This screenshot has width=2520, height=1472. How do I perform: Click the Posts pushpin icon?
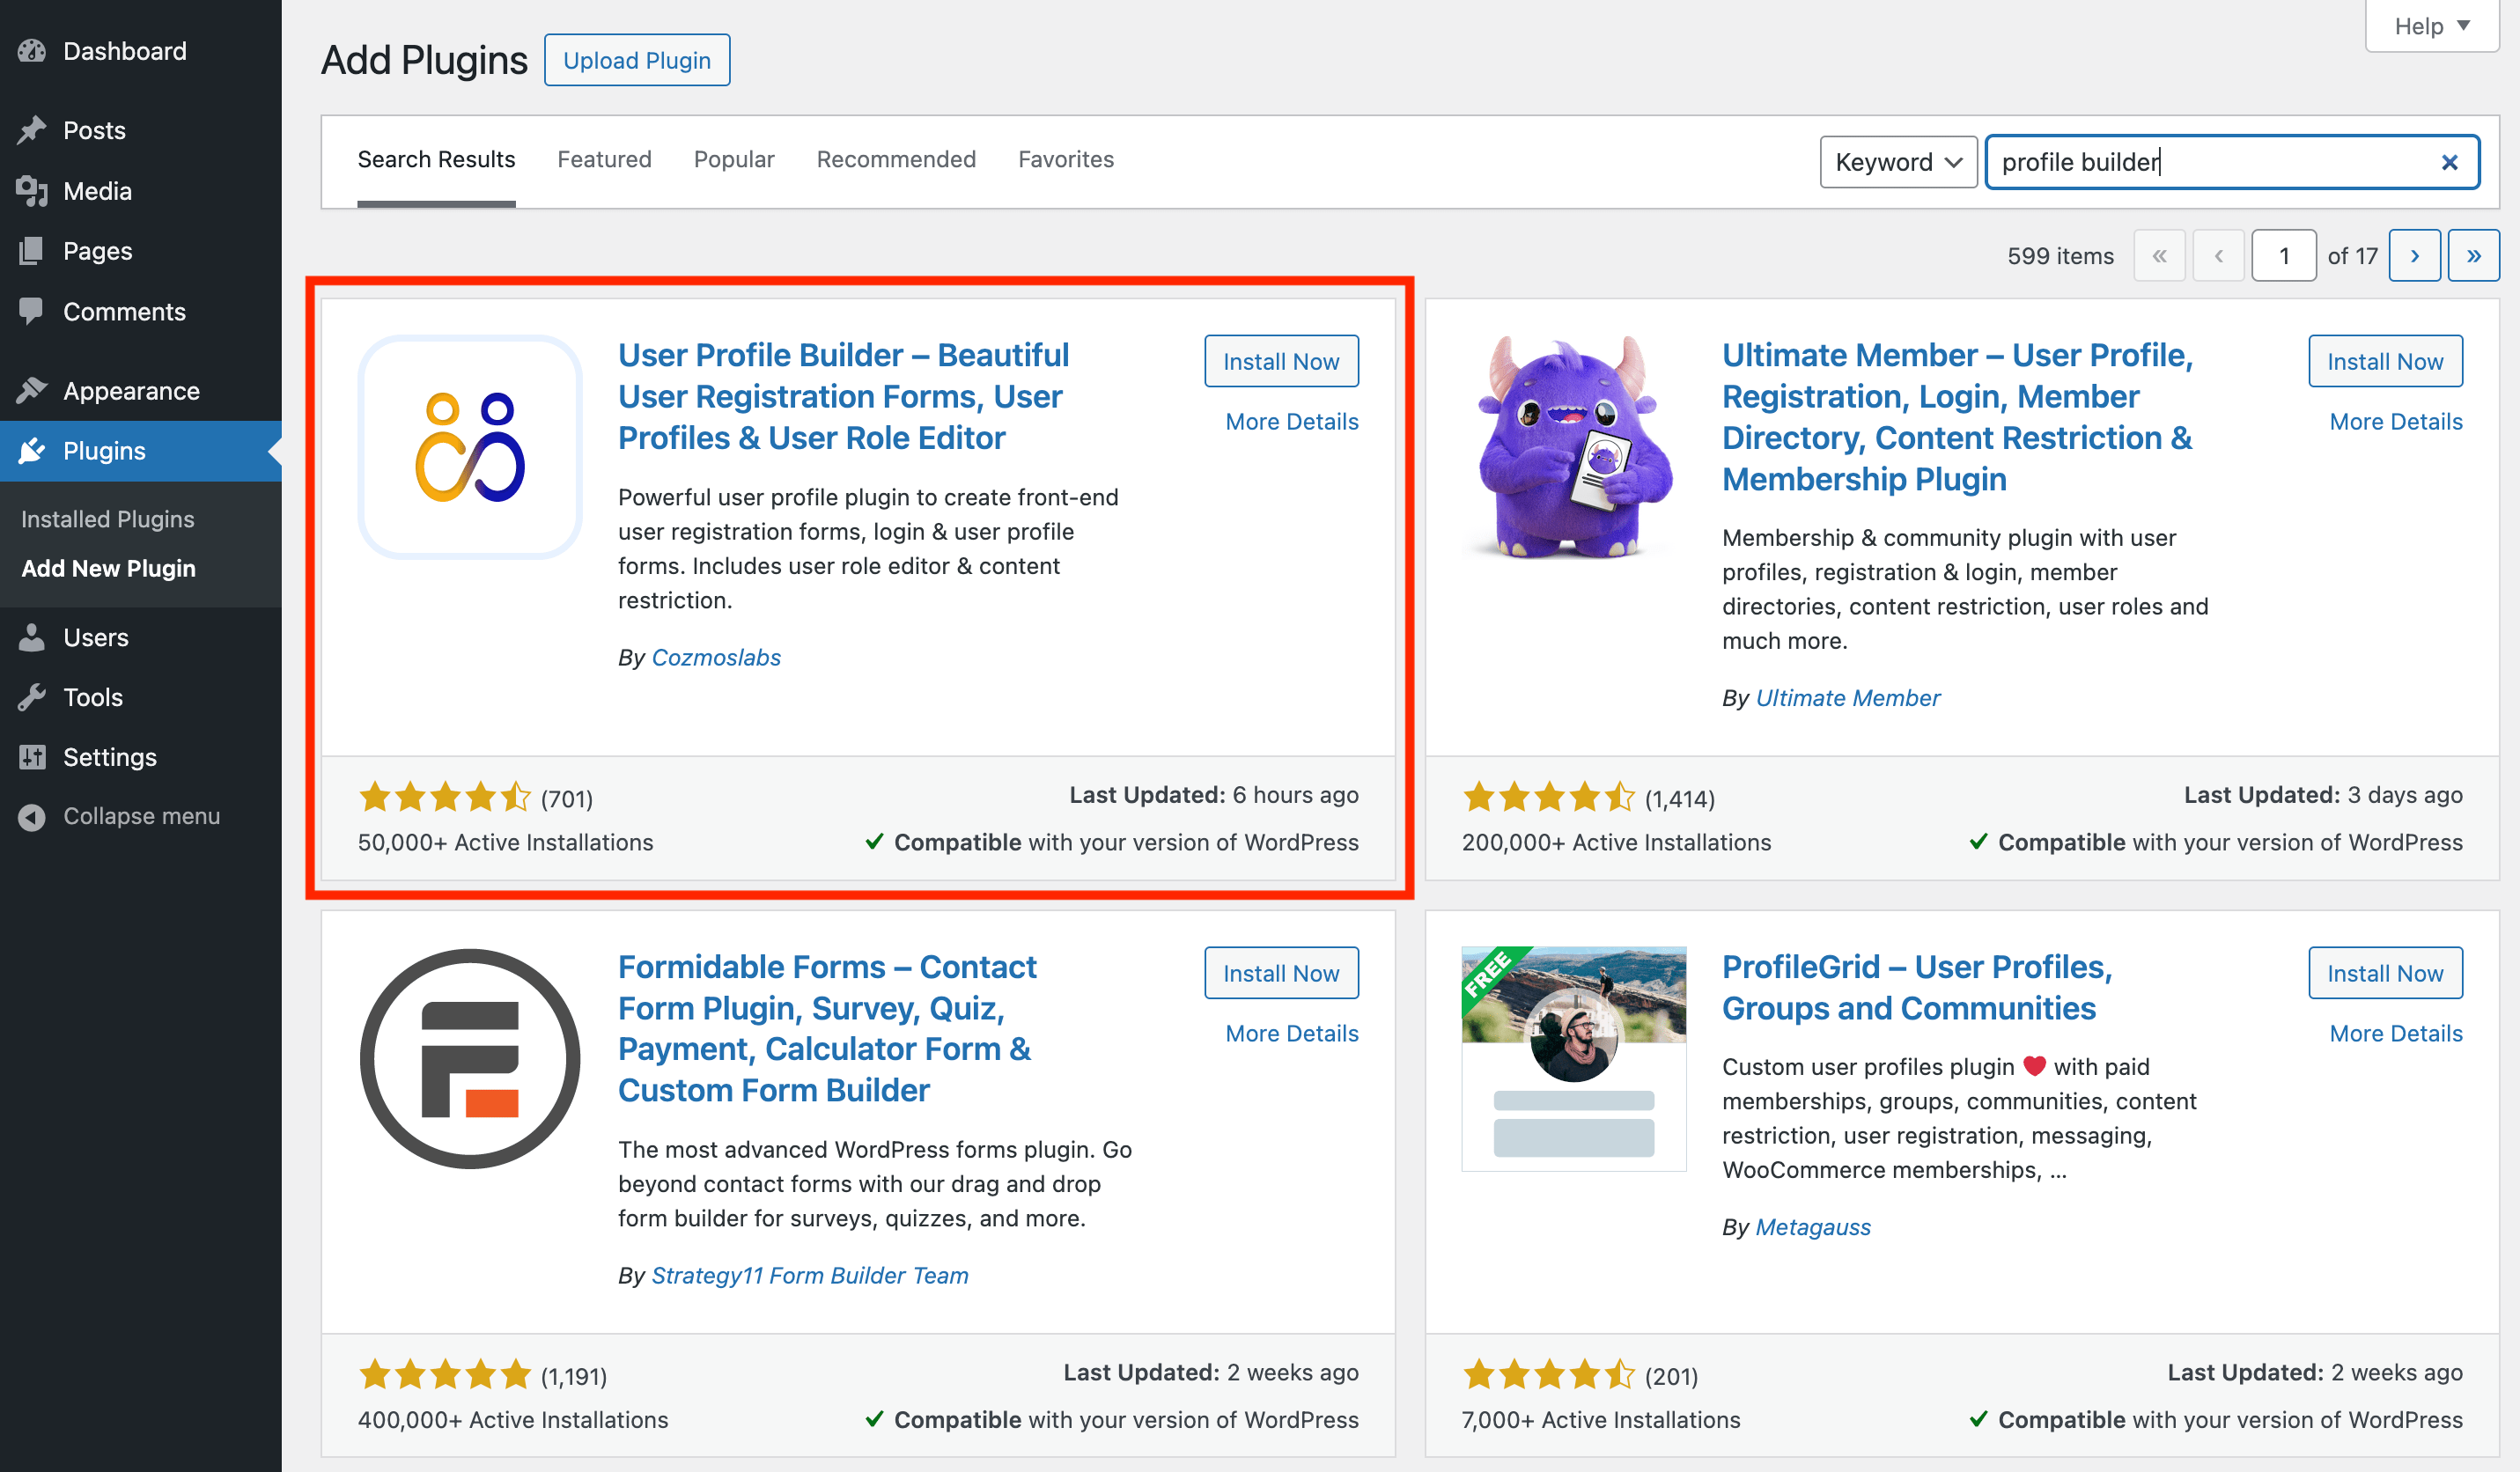32,130
